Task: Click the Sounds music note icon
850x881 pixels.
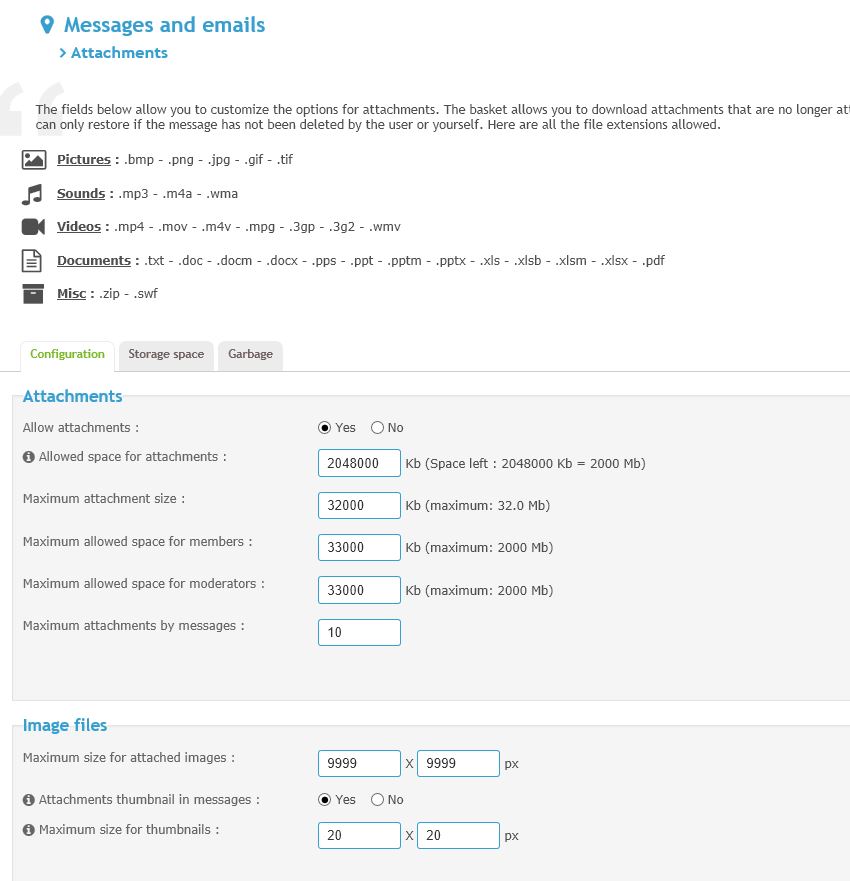Action: pos(33,194)
